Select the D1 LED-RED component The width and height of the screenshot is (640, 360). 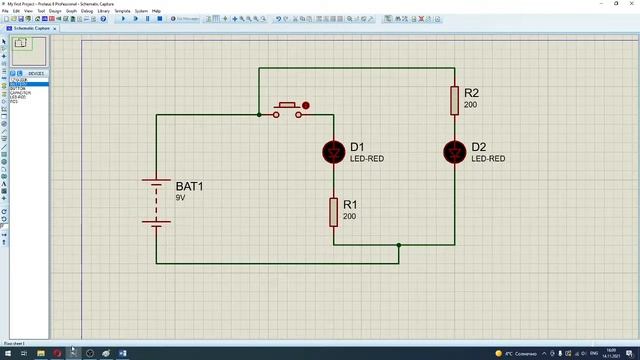tap(333, 152)
